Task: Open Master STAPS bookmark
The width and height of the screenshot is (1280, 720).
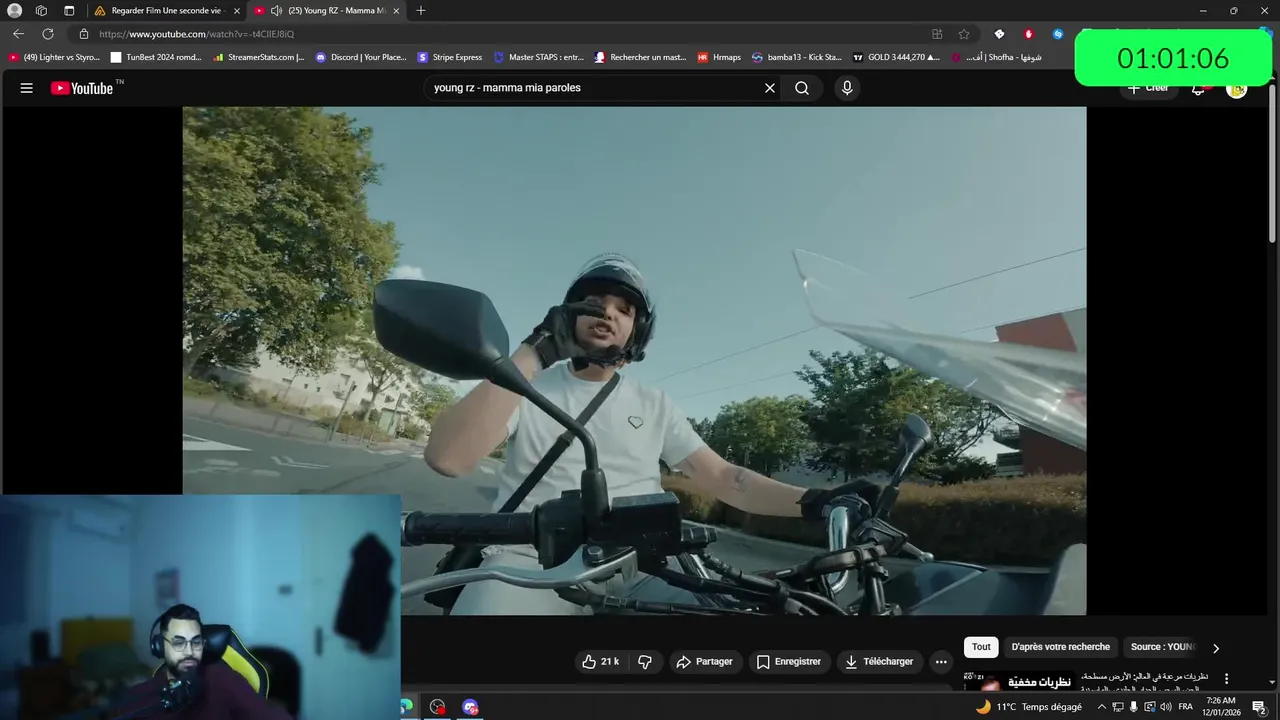Action: click(539, 57)
